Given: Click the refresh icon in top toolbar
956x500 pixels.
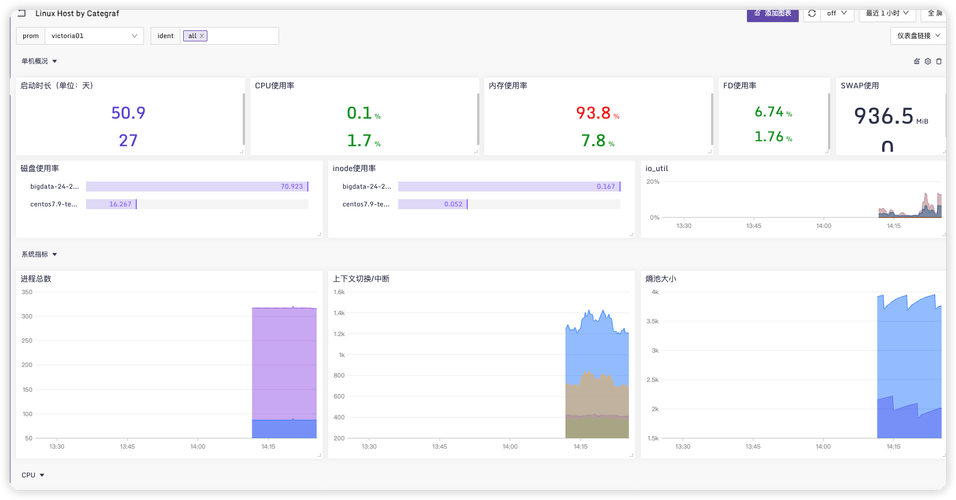Looking at the screenshot, I should (812, 13).
